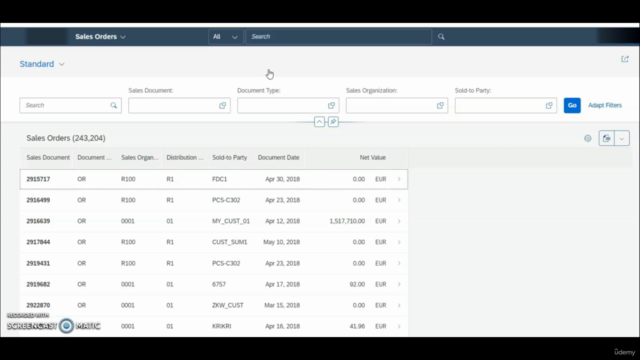This screenshot has height=360, width=640.
Task: Open value help for Sold-to Party filter
Action: 549,105
